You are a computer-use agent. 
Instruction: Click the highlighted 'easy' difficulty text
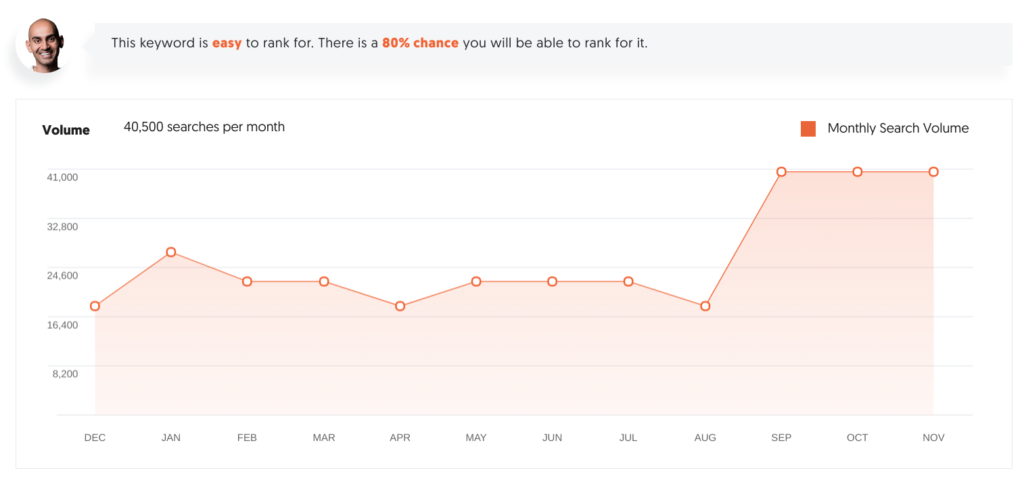pyautogui.click(x=227, y=44)
